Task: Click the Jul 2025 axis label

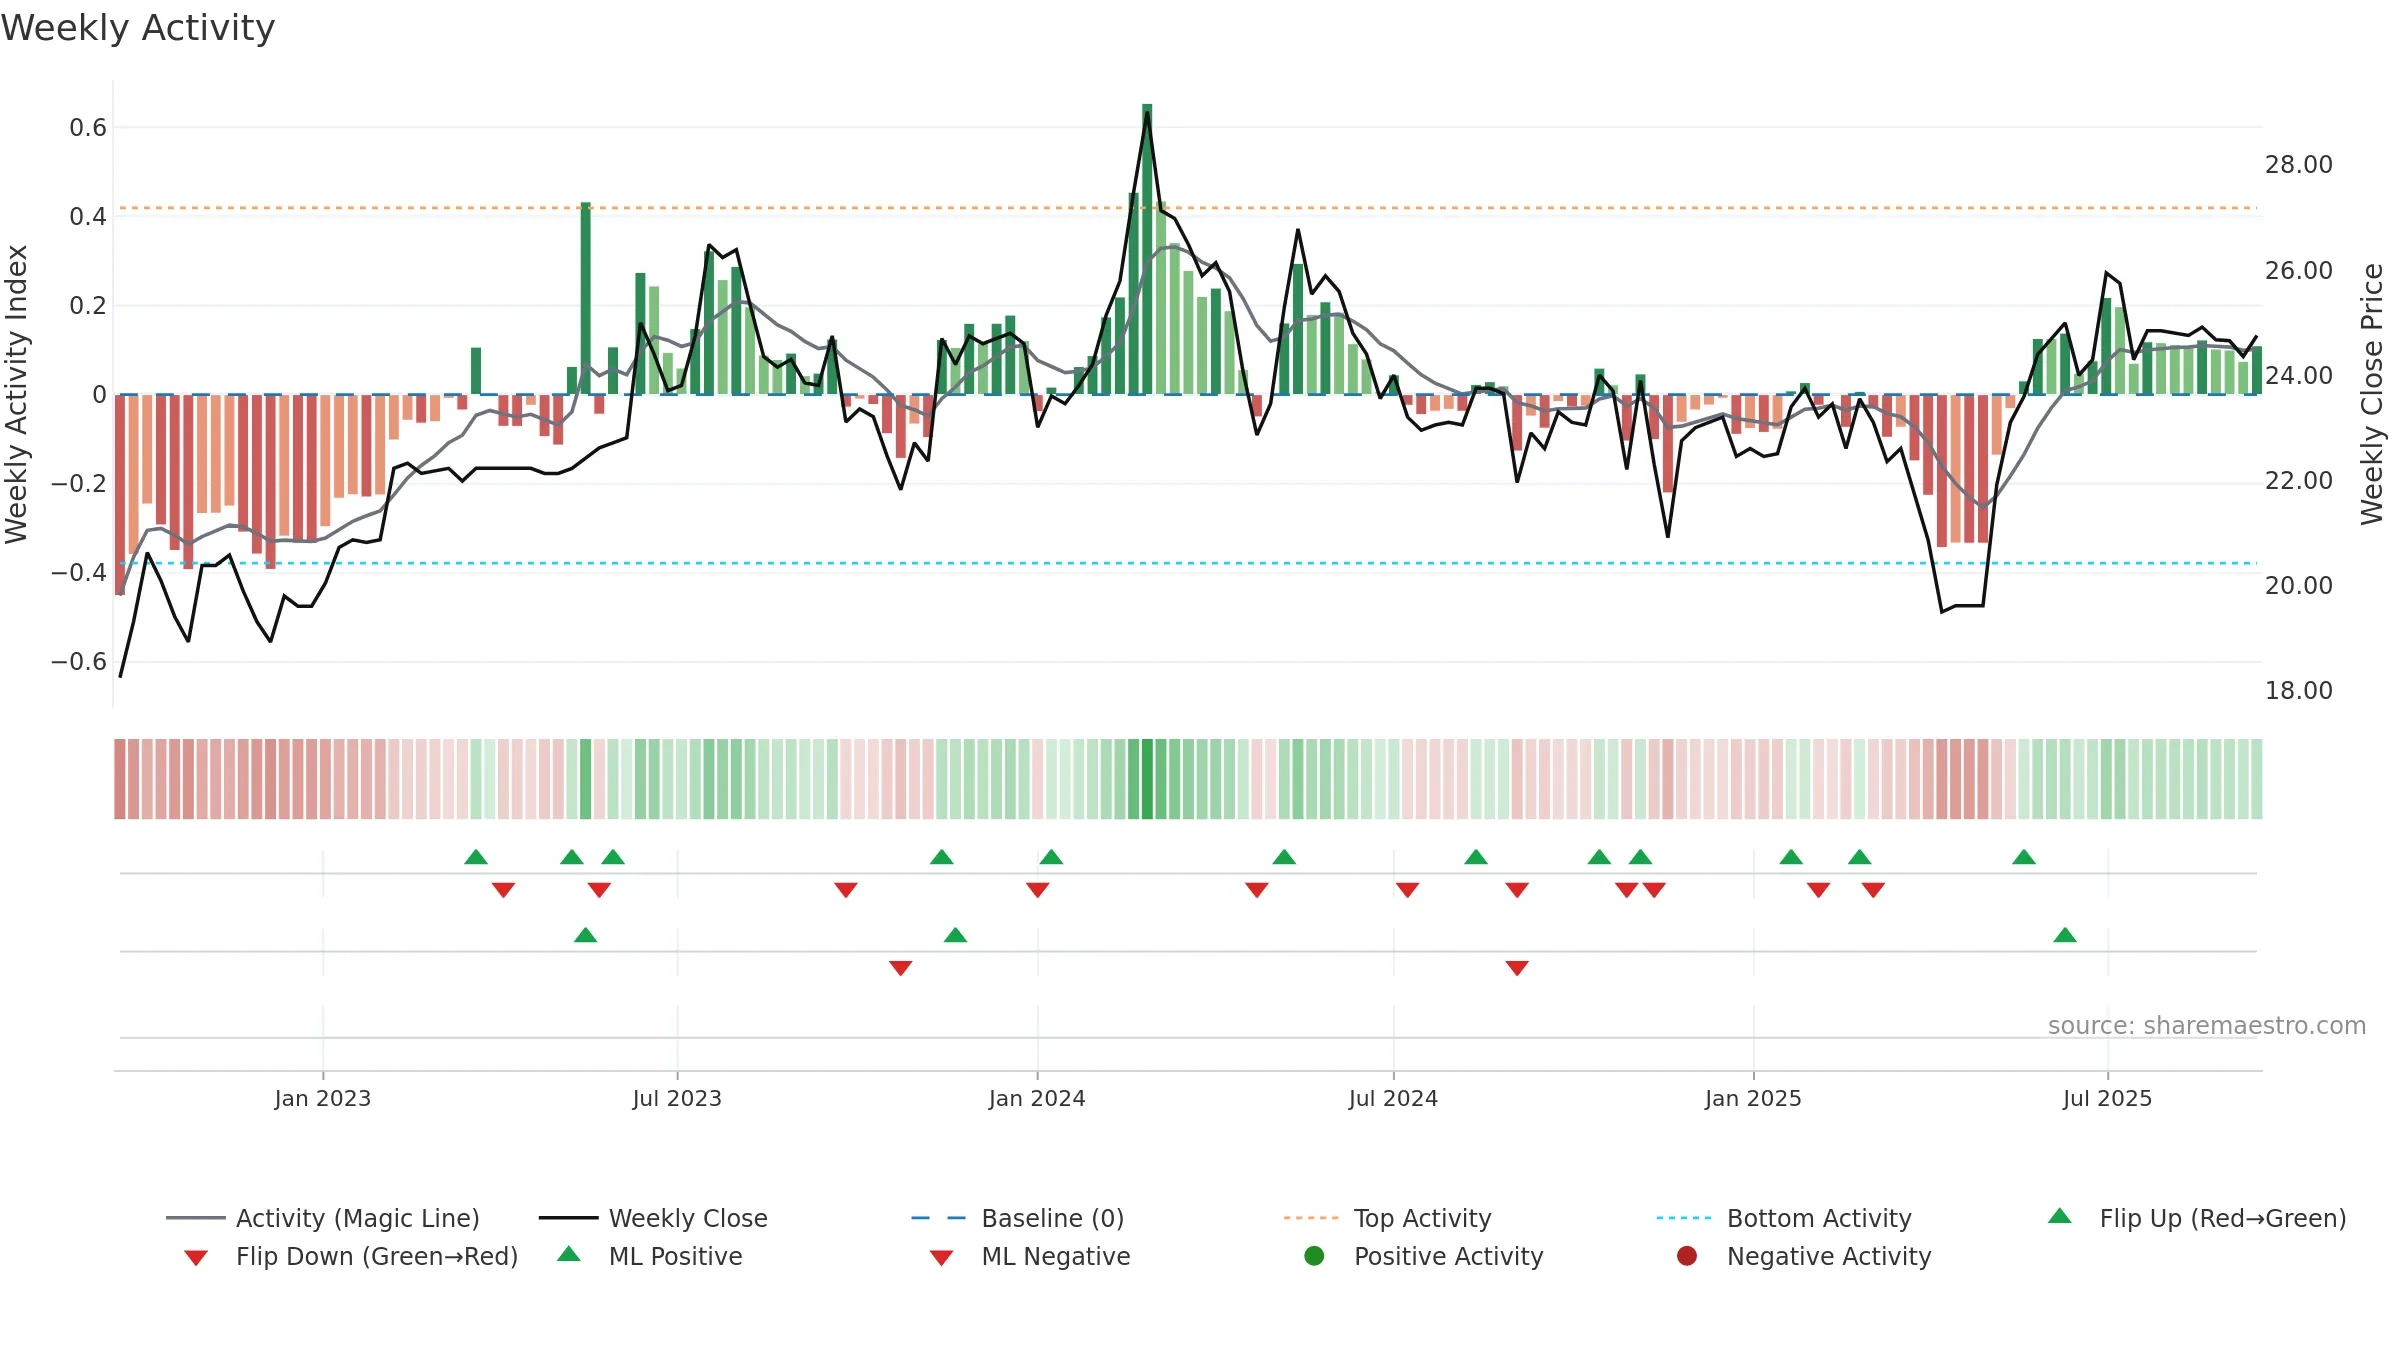Action: 2107,1098
